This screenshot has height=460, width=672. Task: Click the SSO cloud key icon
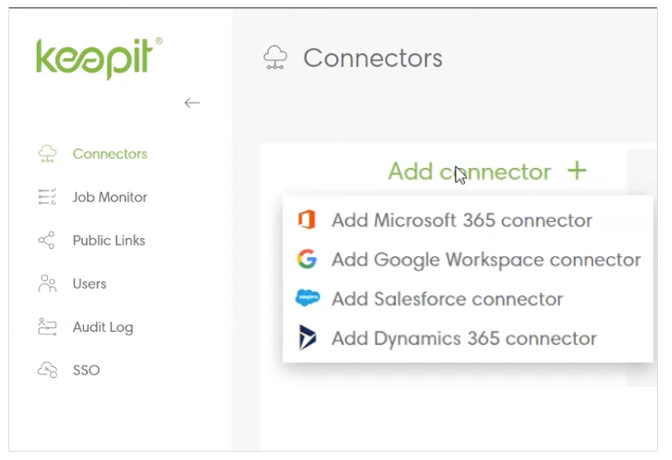coord(47,370)
